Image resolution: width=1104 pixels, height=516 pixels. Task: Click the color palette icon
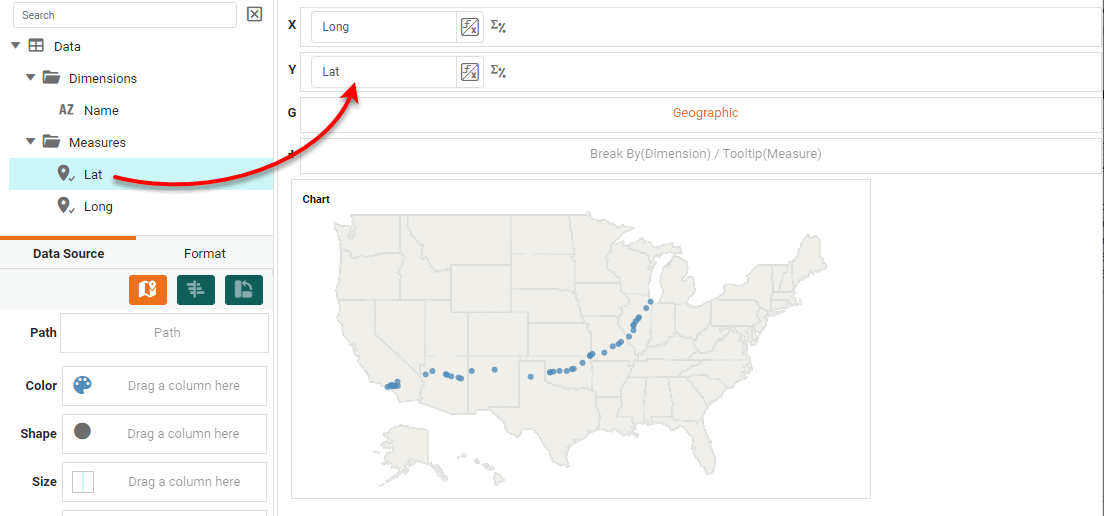click(x=83, y=385)
